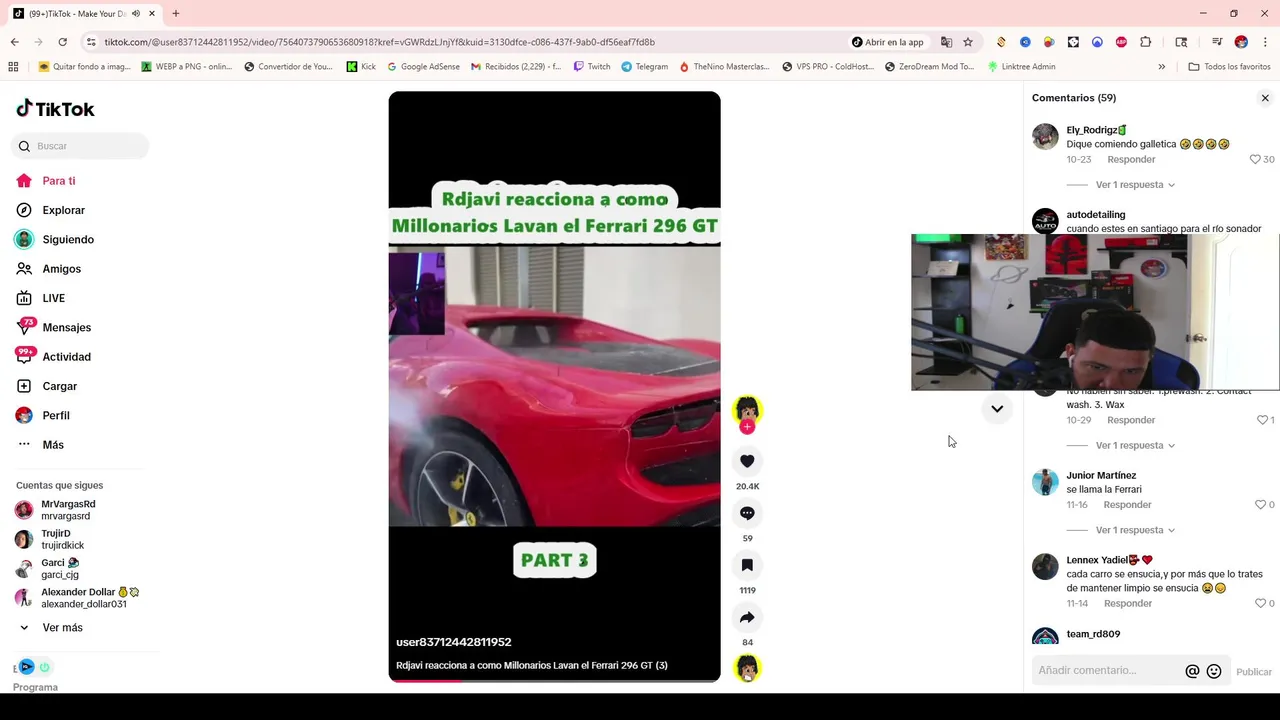
Task: Insert mention with @ icon
Action: [1192, 672]
